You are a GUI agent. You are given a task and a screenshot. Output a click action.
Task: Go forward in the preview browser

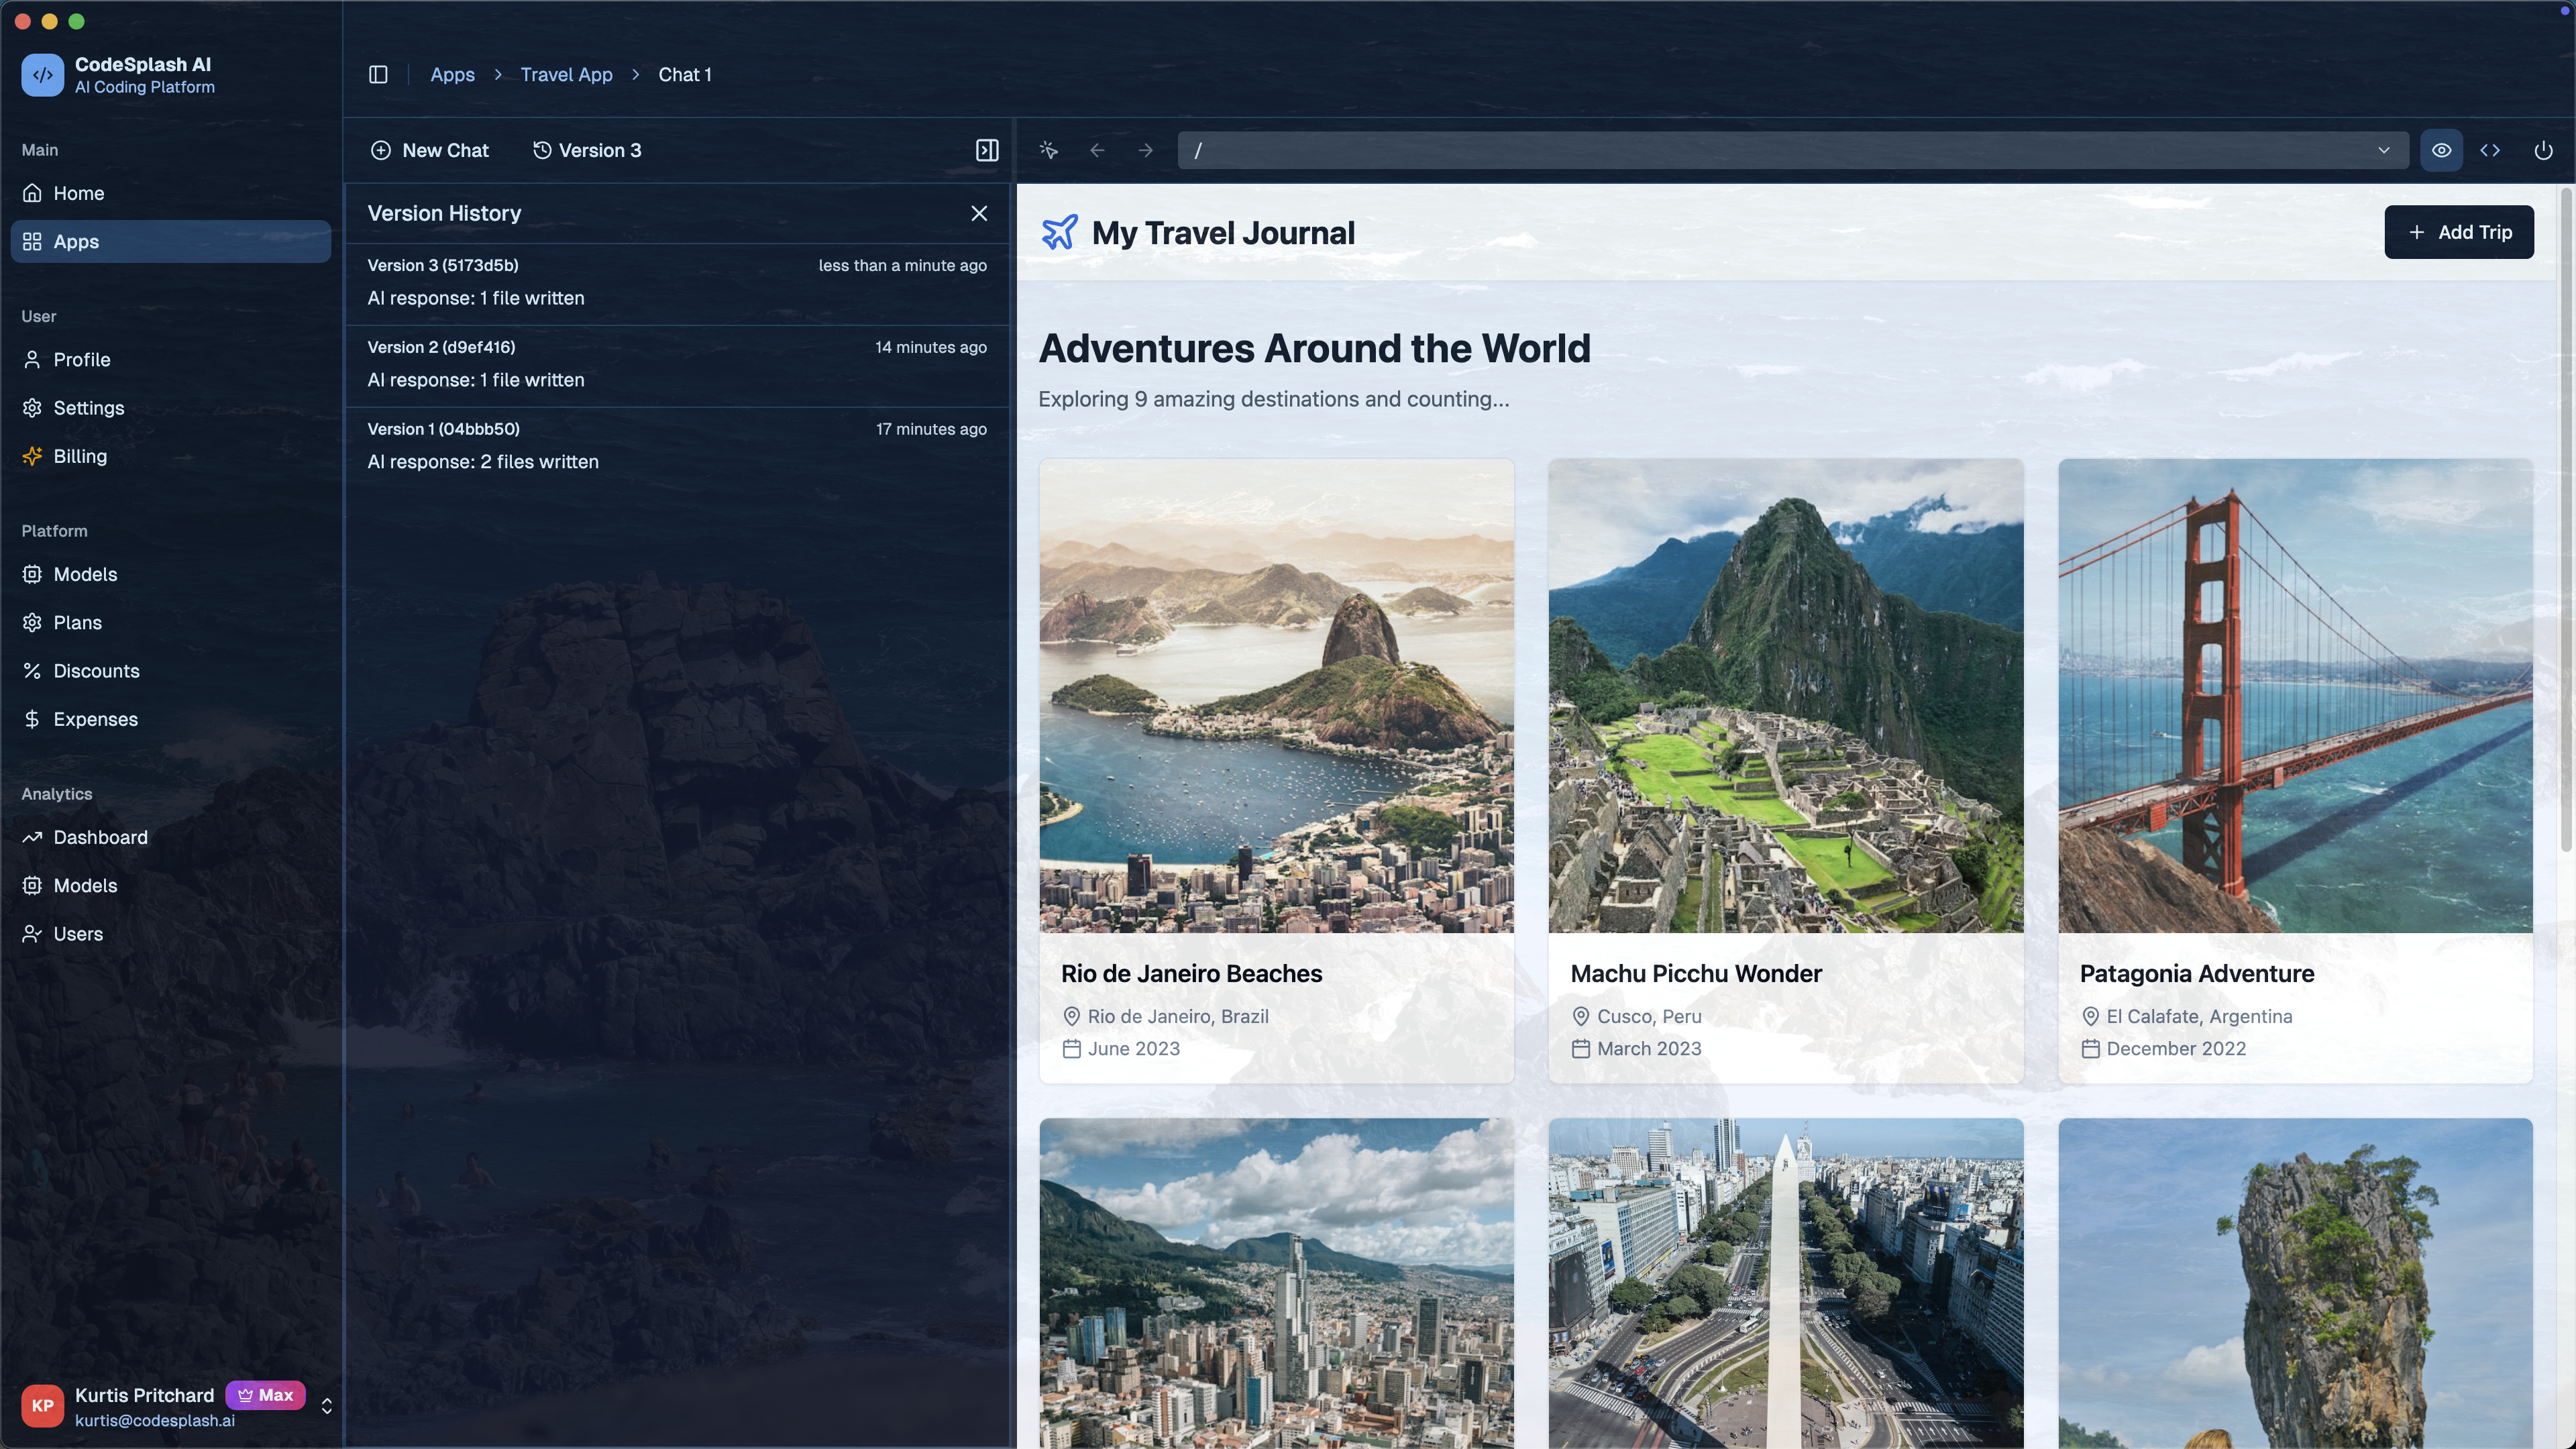[1145, 150]
